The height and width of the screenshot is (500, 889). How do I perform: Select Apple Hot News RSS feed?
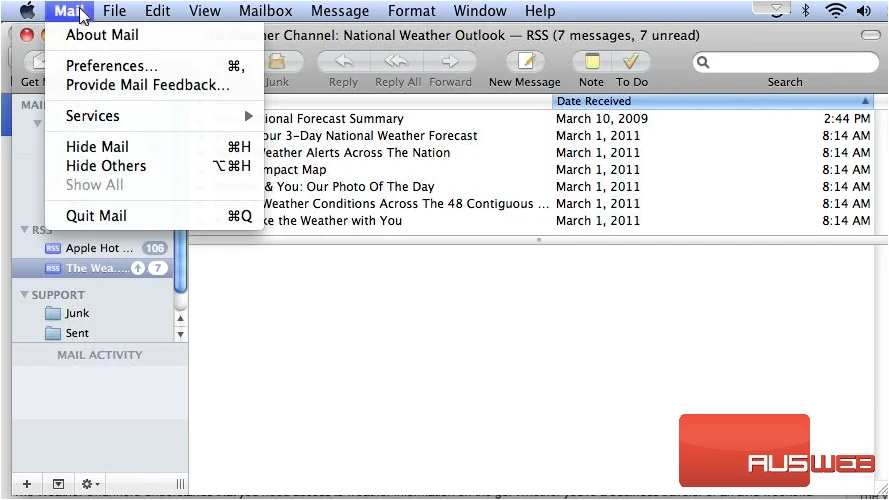(91, 248)
